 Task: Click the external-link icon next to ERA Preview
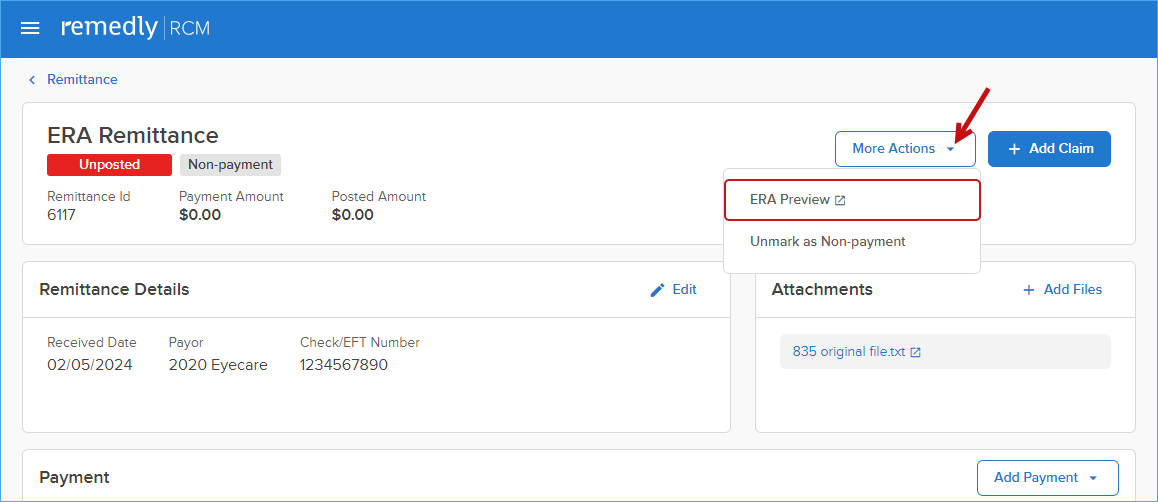tap(840, 200)
